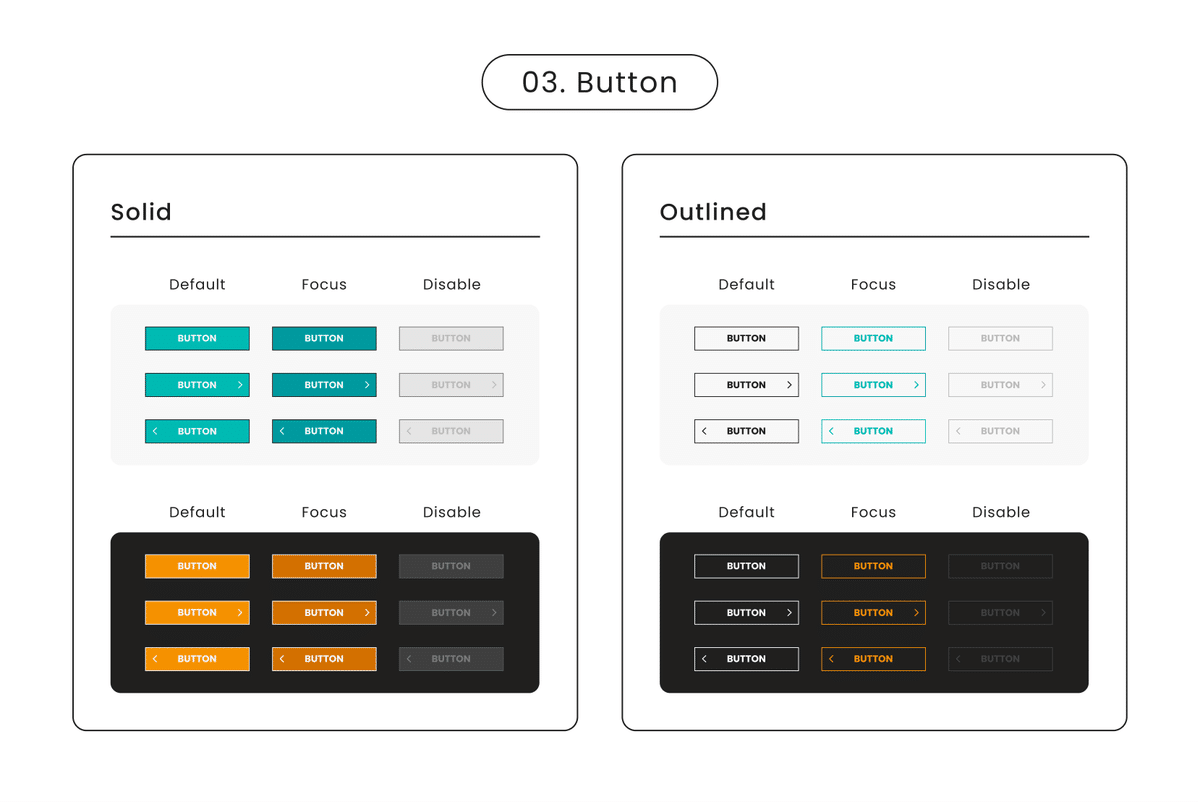Click left chevron on white-outlined Default button
Screen dimensions: 1200x804
point(704,659)
